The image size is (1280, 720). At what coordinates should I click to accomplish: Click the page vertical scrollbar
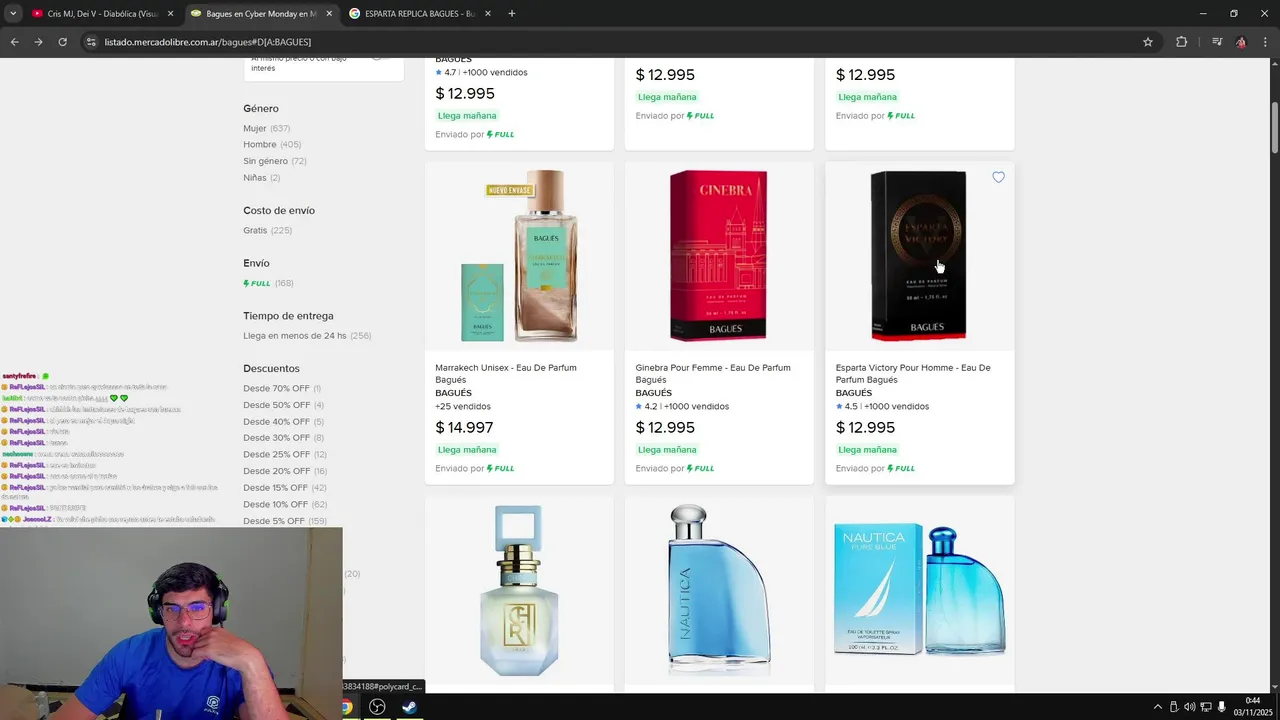[x=1274, y=128]
